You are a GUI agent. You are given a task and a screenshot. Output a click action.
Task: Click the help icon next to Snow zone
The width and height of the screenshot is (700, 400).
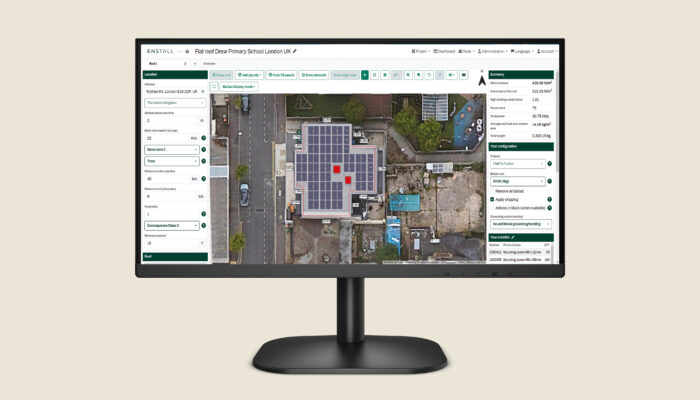(x=203, y=149)
